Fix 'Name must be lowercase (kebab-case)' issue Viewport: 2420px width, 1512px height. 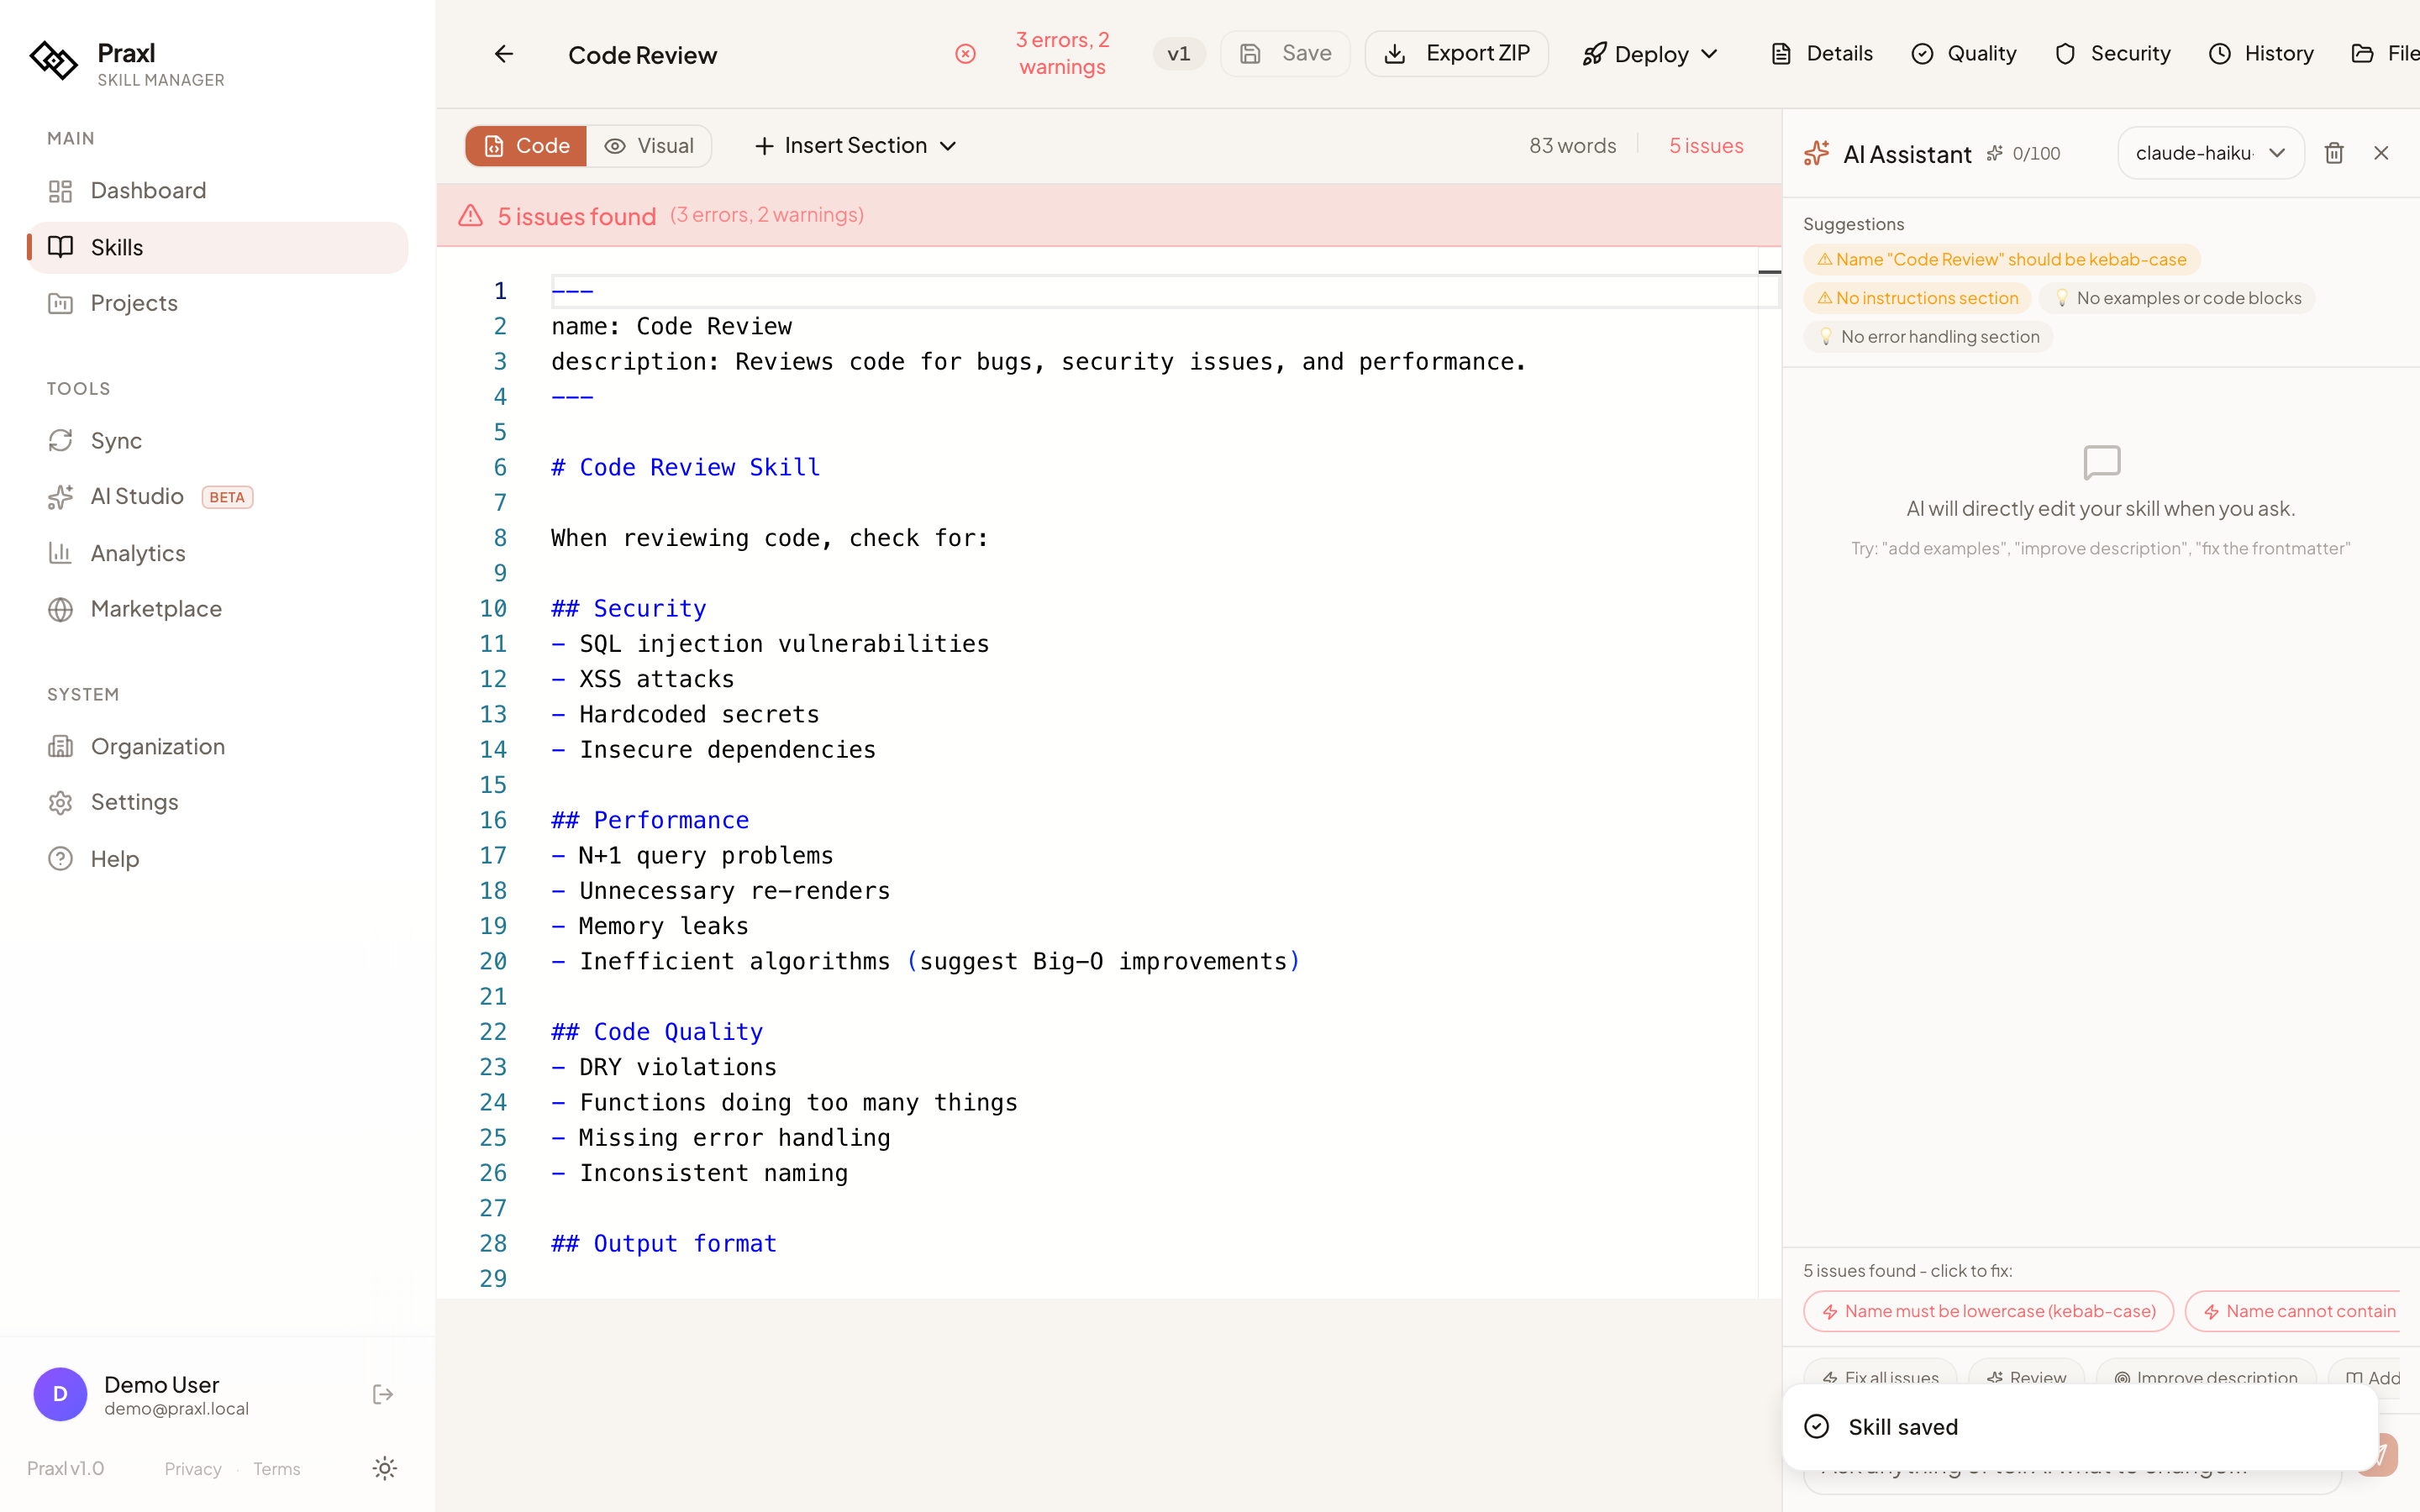pos(1988,1311)
